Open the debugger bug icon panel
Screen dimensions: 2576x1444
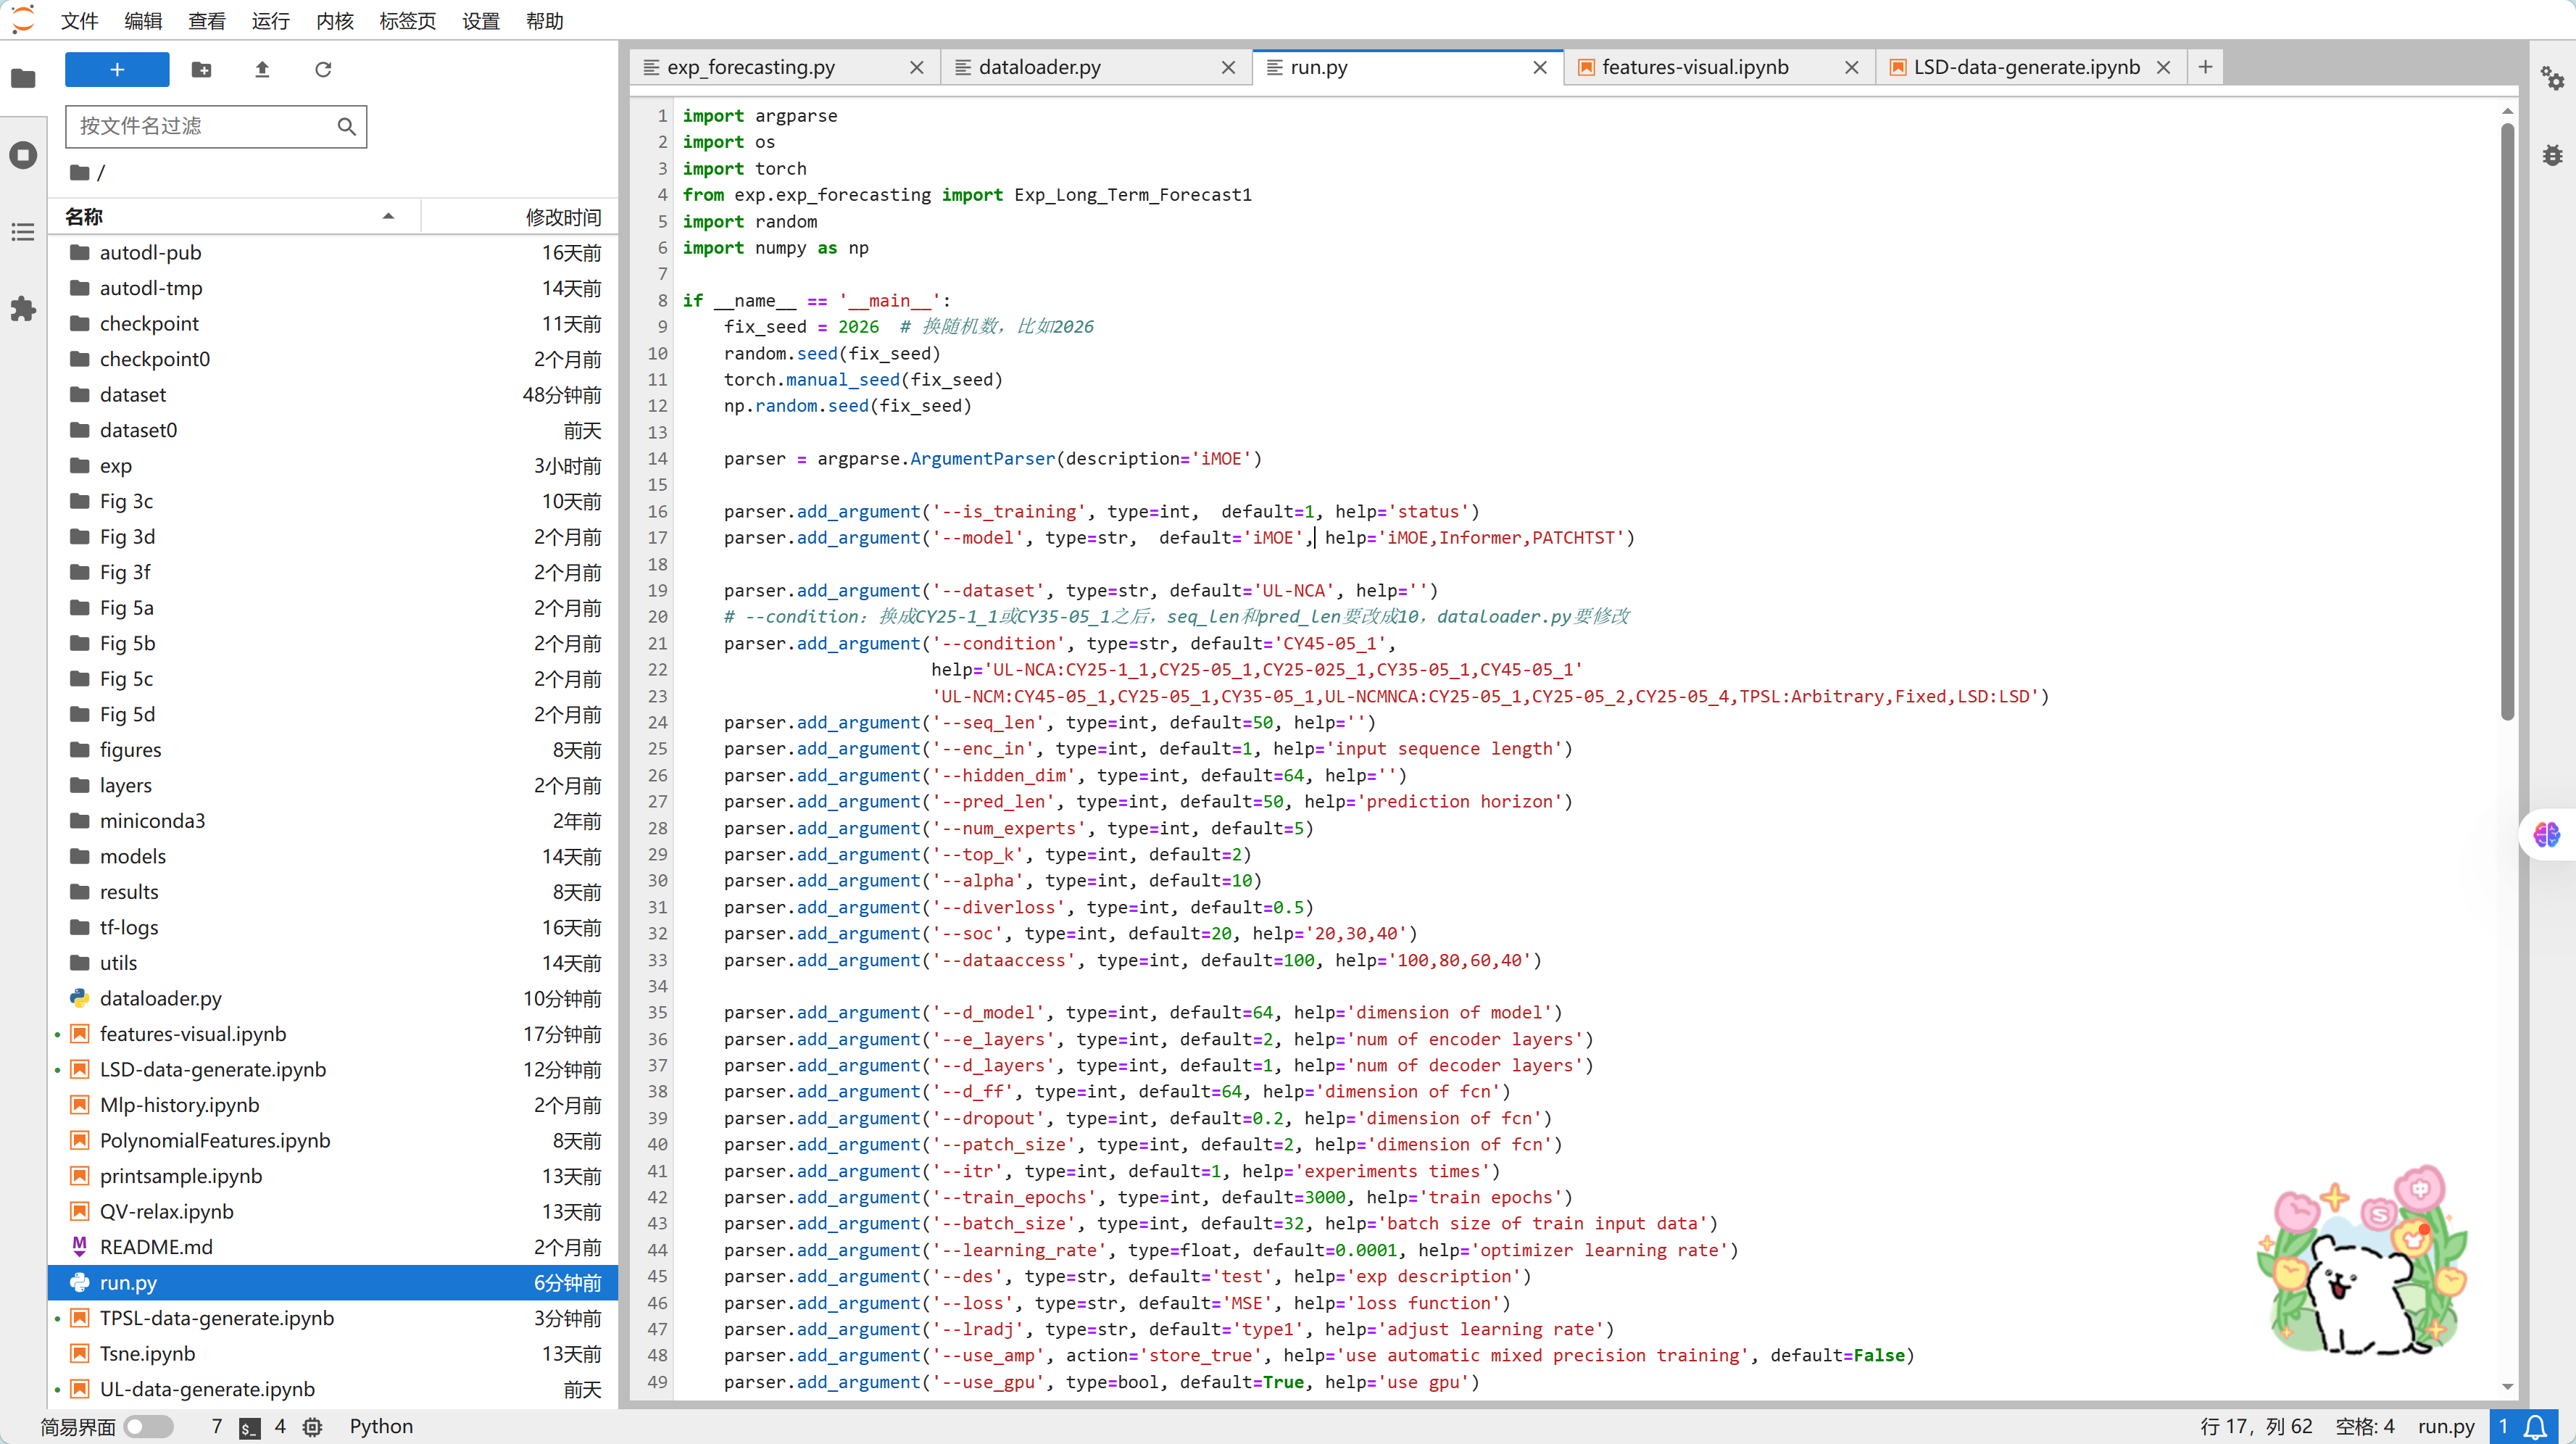click(2552, 155)
